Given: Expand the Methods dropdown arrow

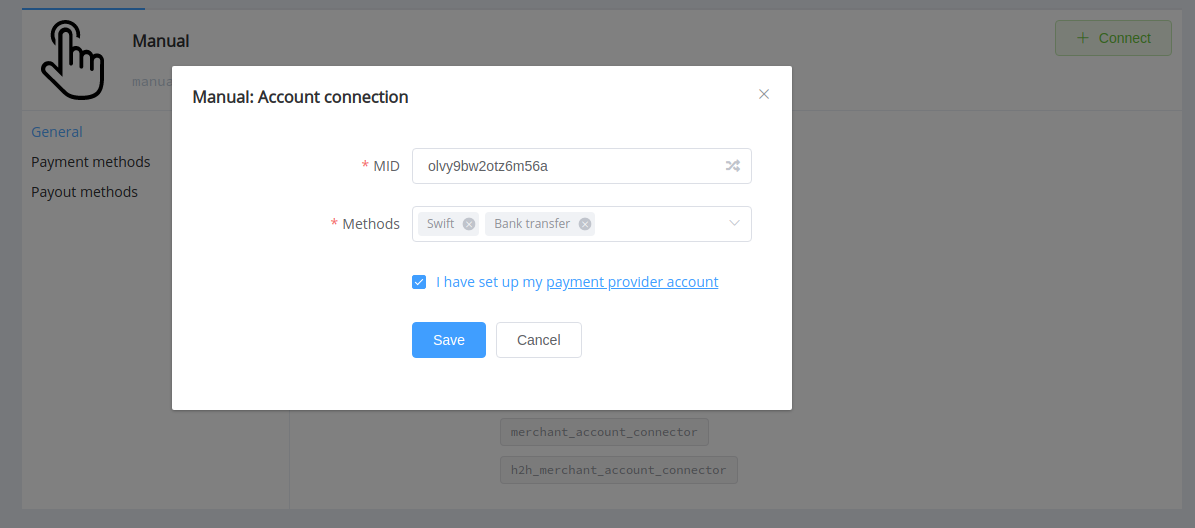Looking at the screenshot, I should point(734,224).
